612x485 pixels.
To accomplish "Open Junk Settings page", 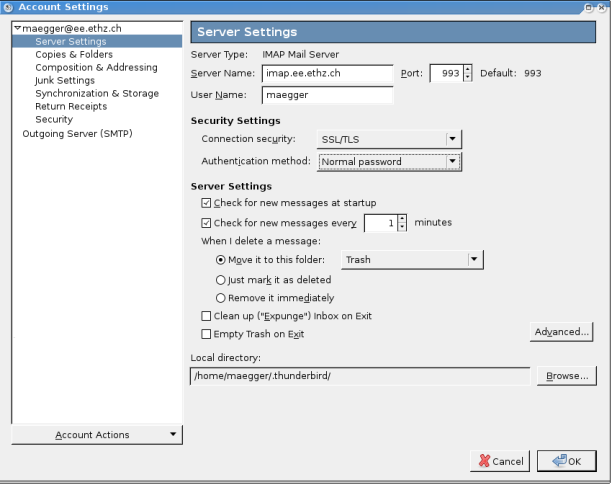I will (x=65, y=80).
